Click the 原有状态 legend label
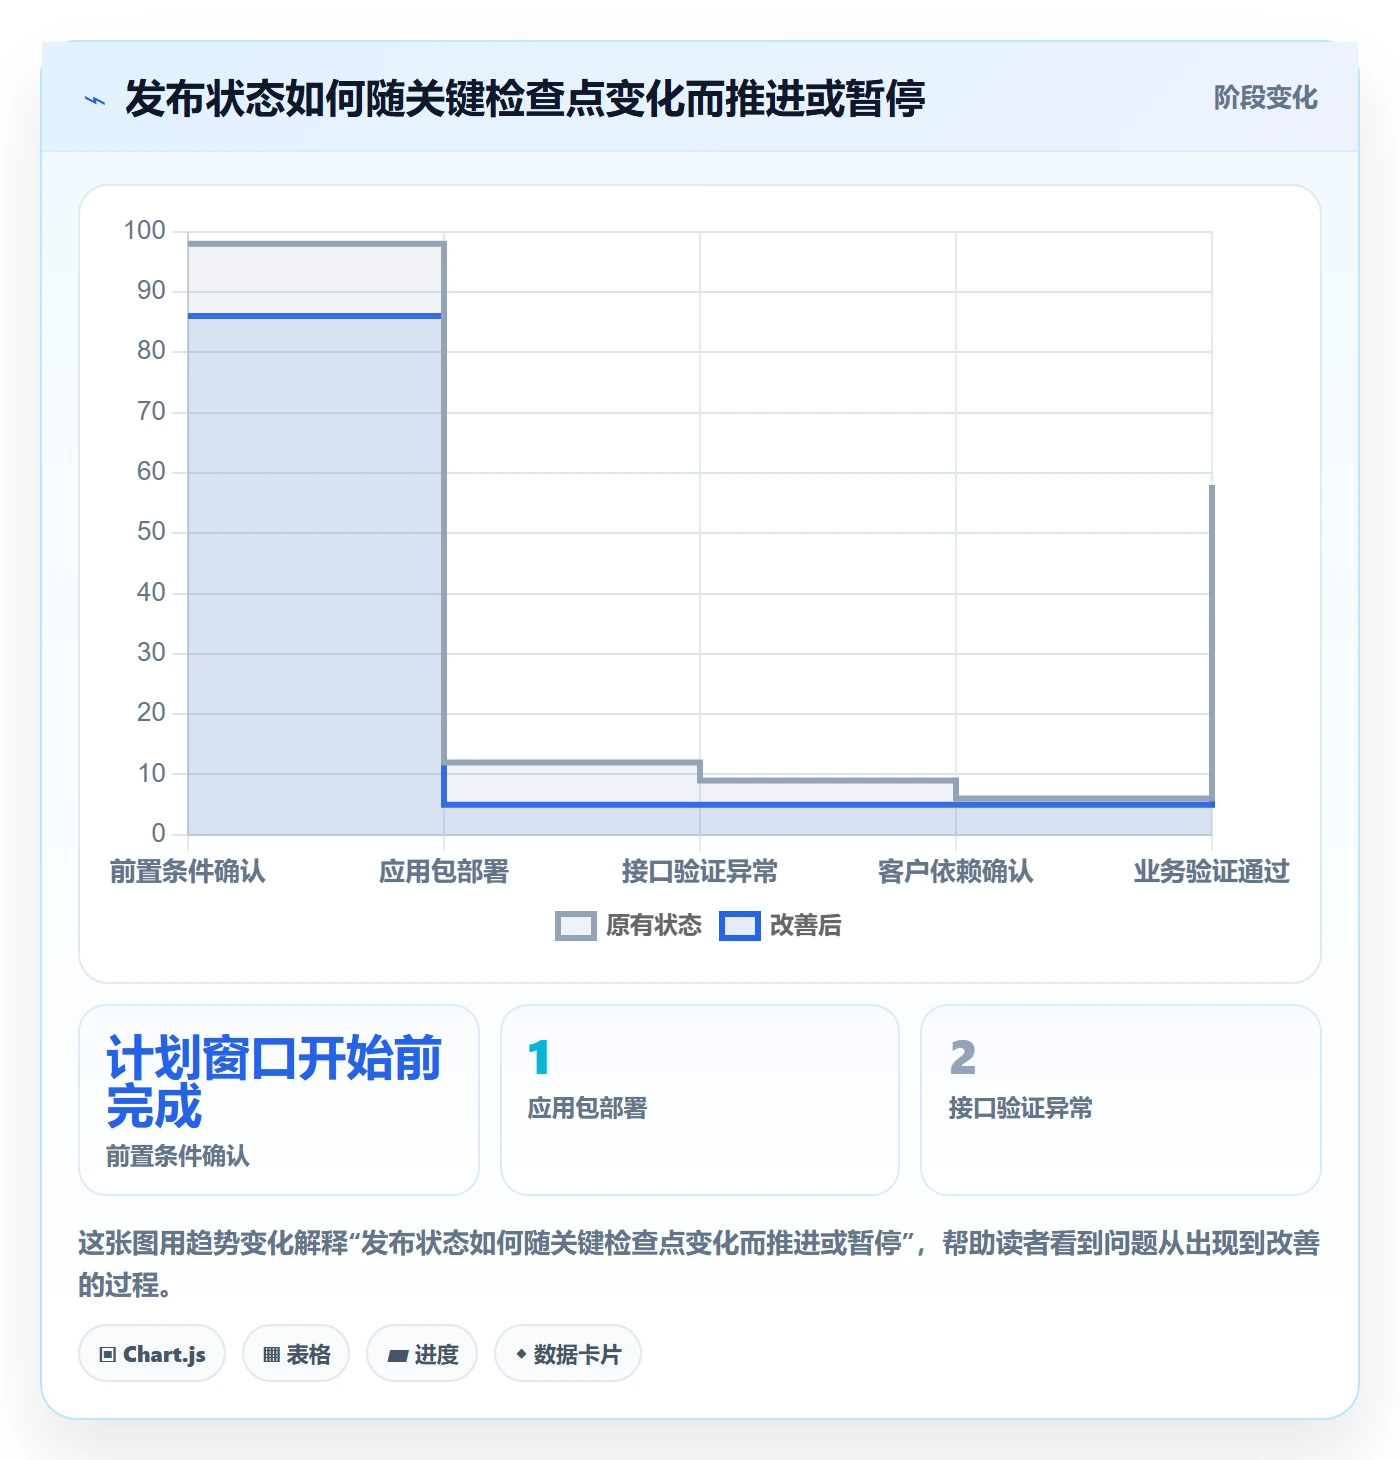Viewport: 1400px width, 1460px height. [654, 926]
